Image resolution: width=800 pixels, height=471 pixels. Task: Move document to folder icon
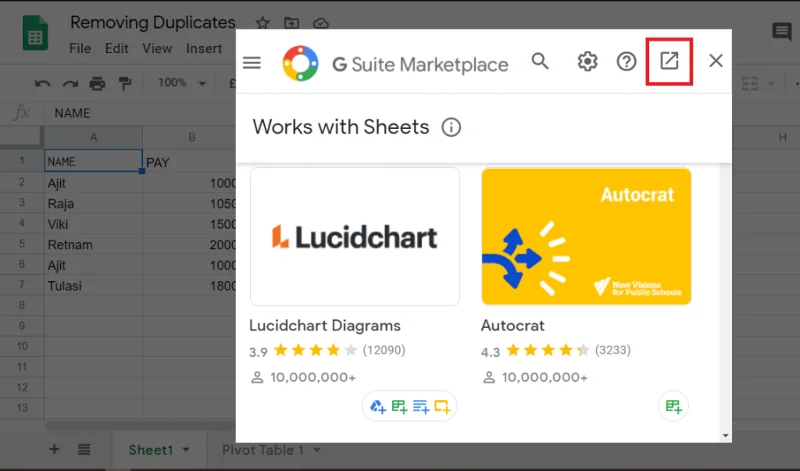click(x=291, y=23)
